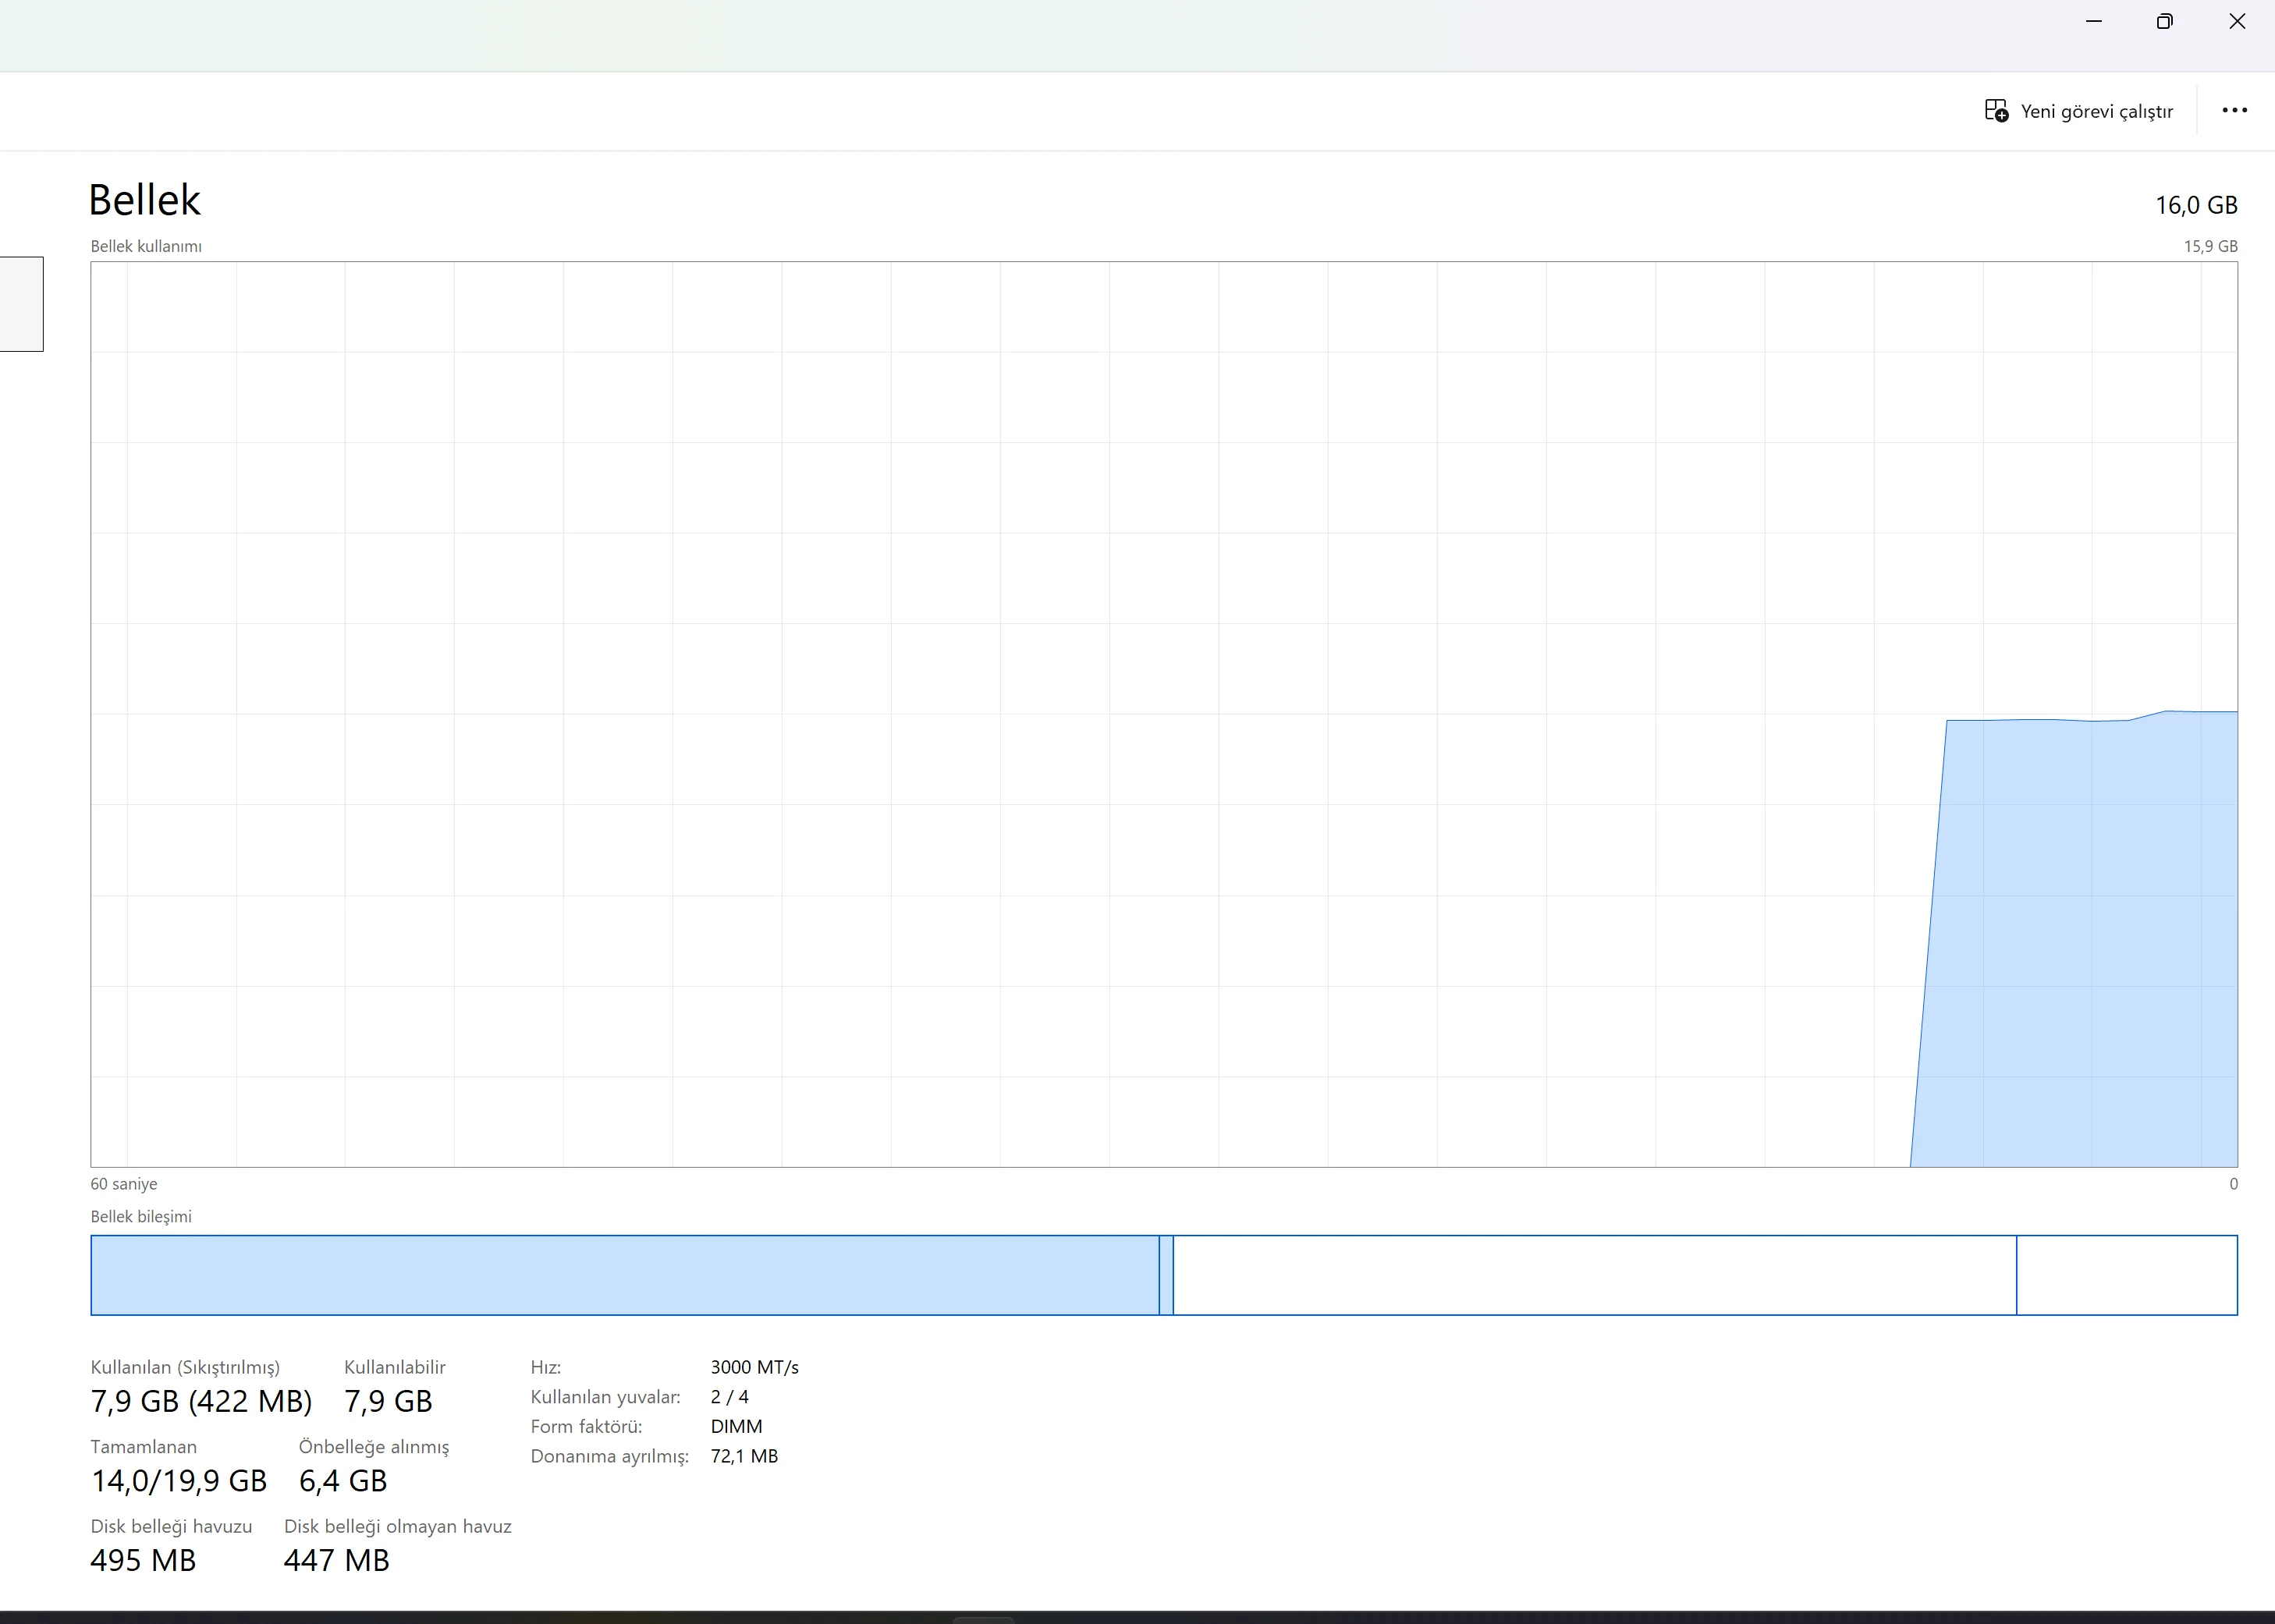Click the rightmost free memory composition segment
The image size is (2275, 1624).
2126,1275
